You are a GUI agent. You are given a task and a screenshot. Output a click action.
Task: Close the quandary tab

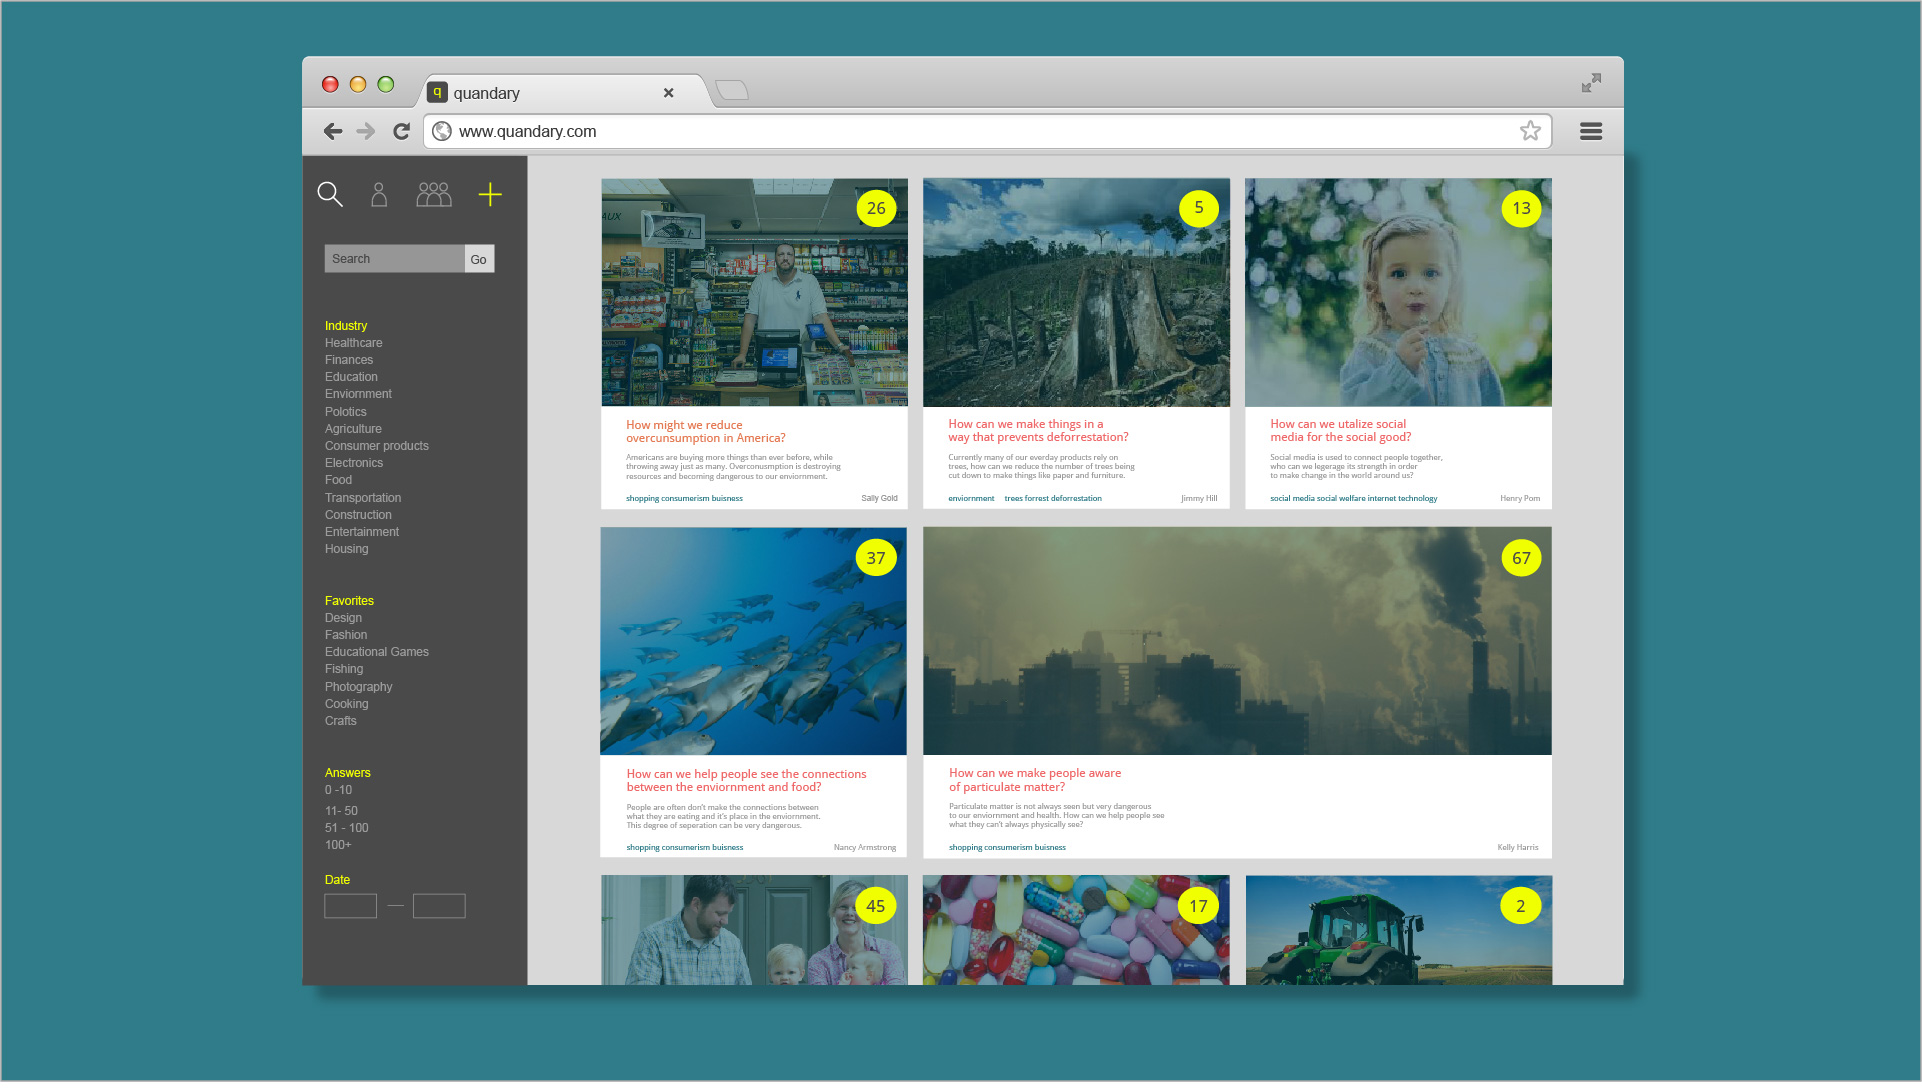[x=668, y=93]
